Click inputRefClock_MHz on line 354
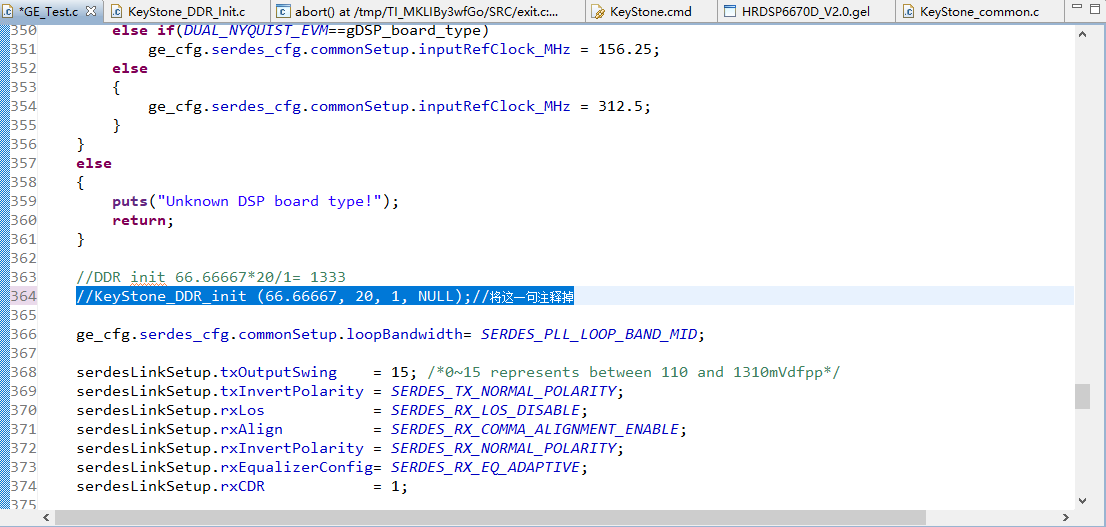 point(494,107)
